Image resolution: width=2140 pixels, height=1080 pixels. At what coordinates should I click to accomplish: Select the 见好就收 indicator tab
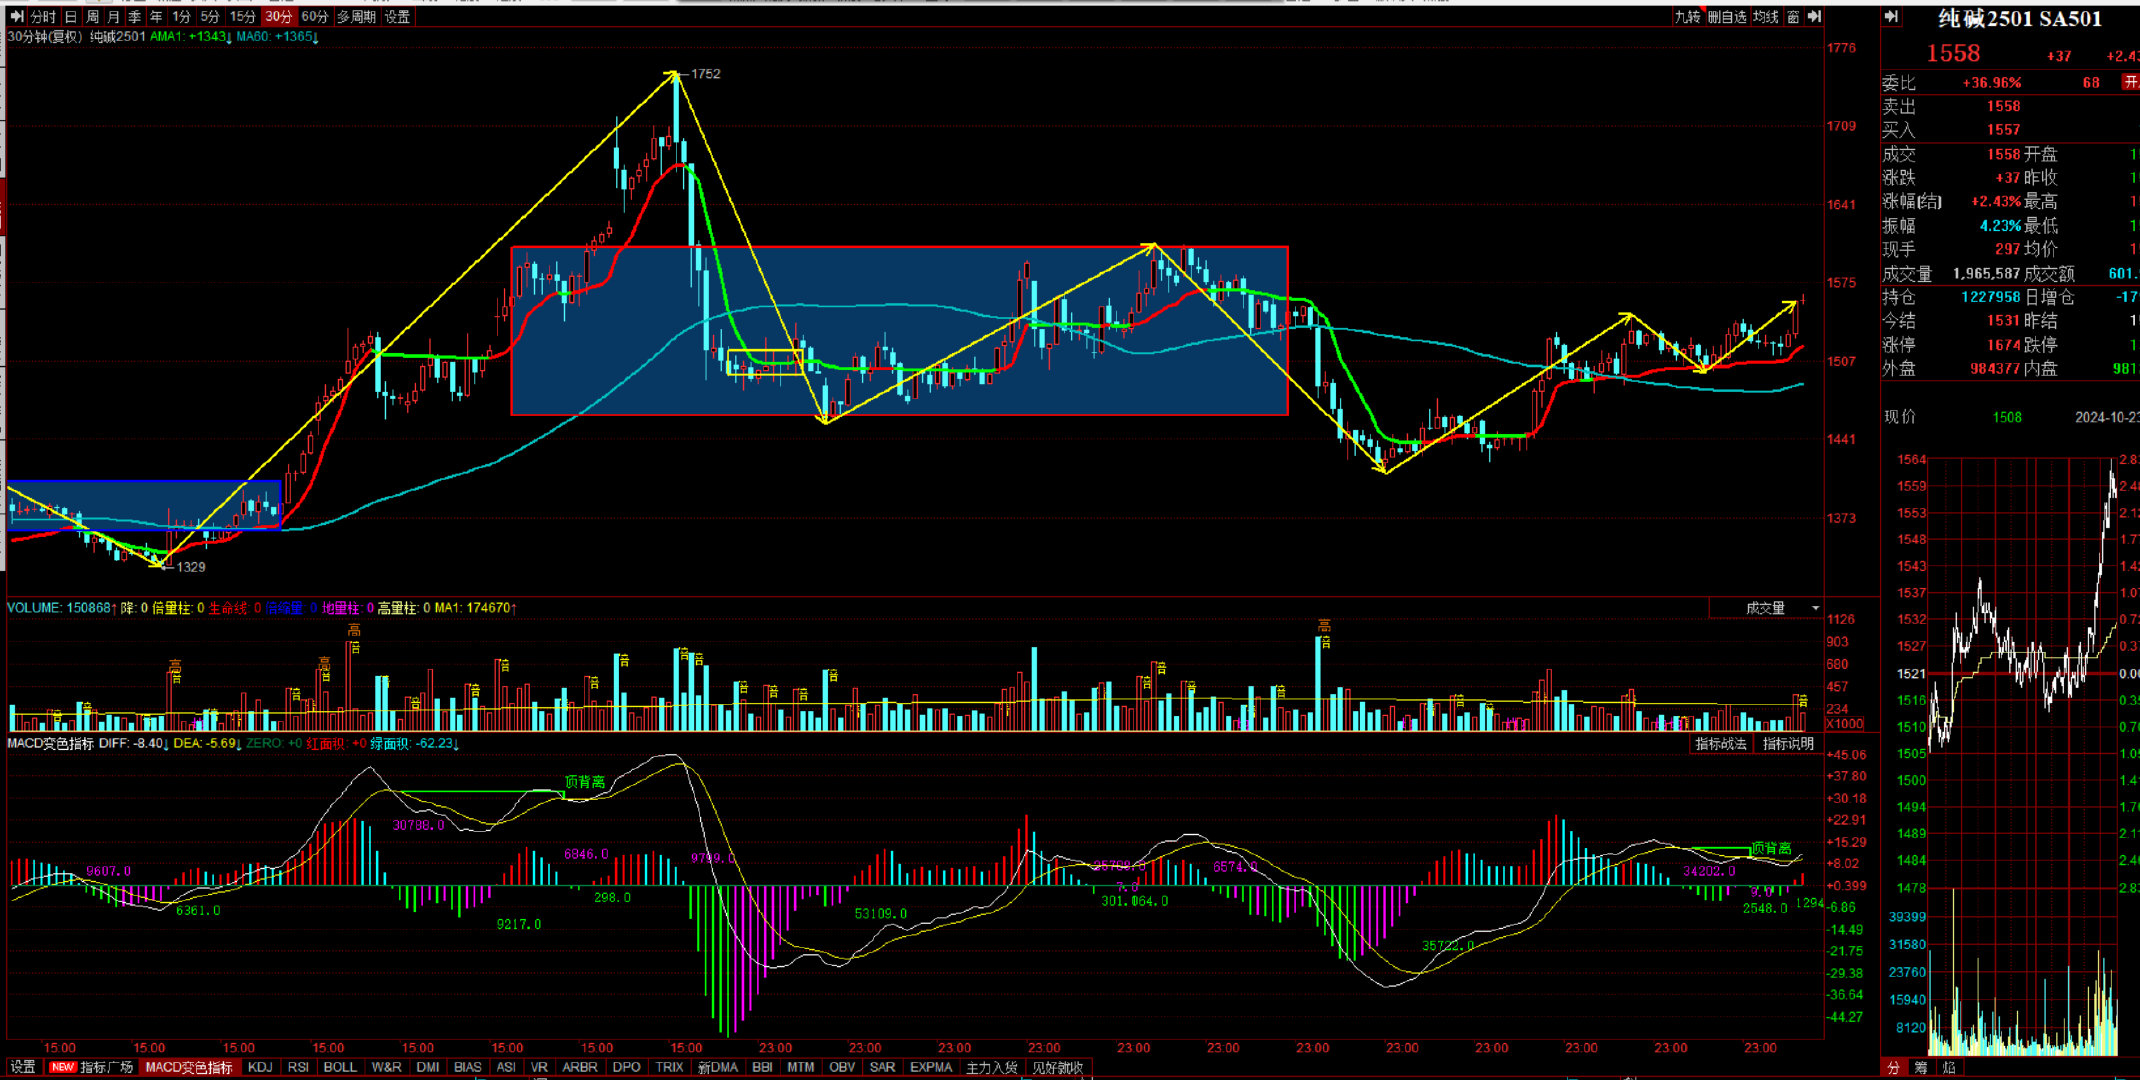point(1057,1067)
